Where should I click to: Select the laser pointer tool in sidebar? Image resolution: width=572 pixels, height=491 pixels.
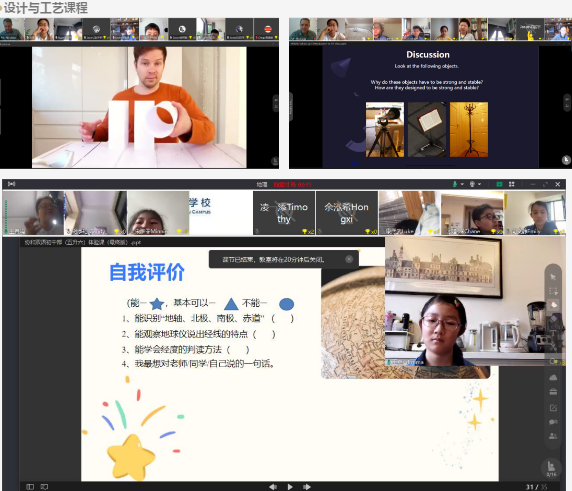tap(553, 305)
